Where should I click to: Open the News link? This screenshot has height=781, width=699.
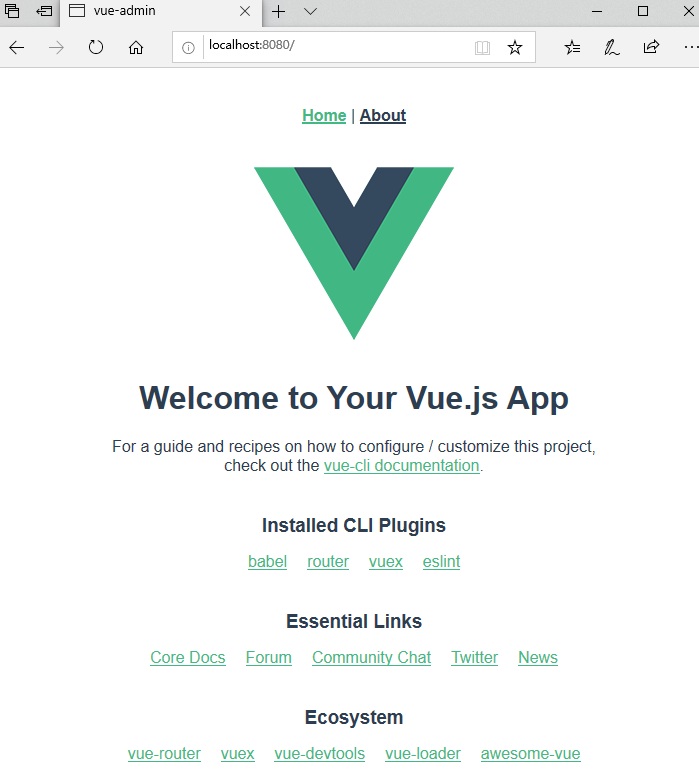coord(538,657)
